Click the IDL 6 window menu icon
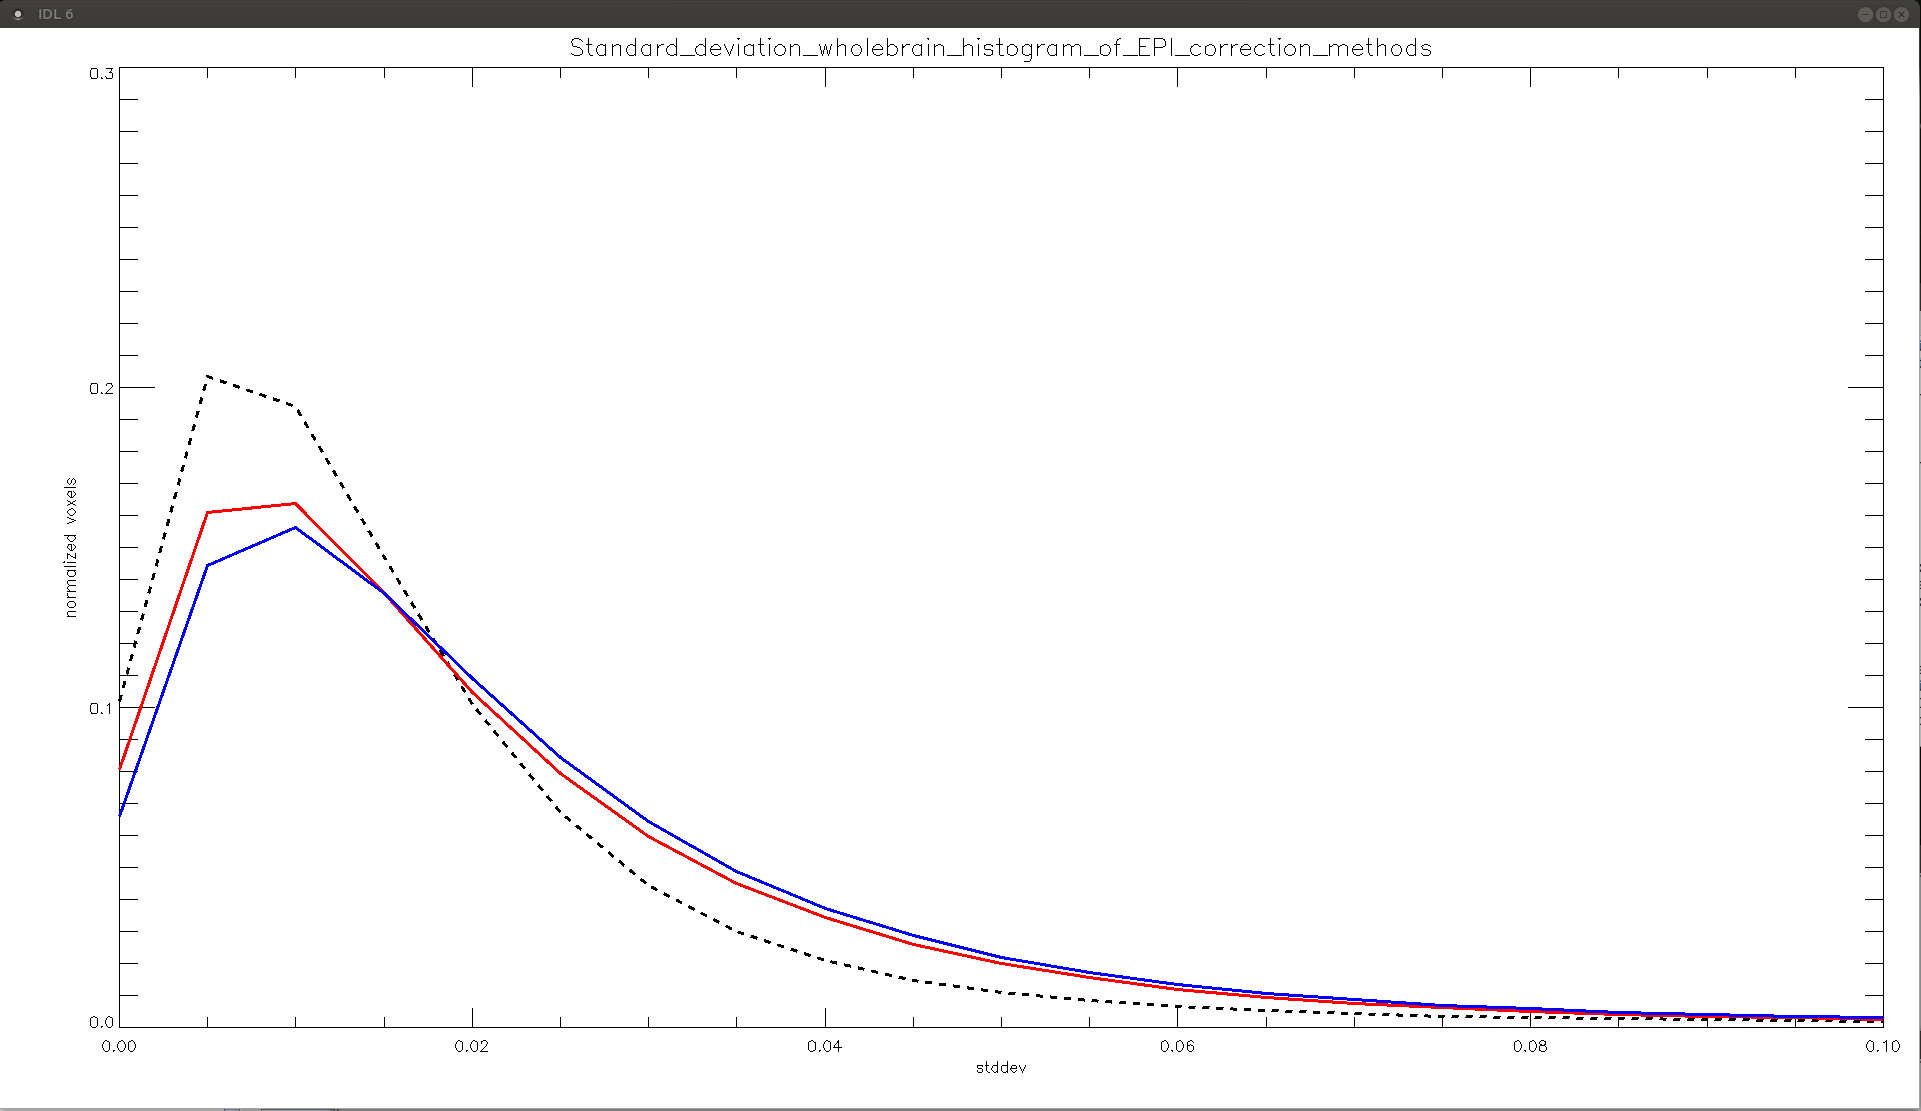This screenshot has width=1921, height=1111. point(17,14)
